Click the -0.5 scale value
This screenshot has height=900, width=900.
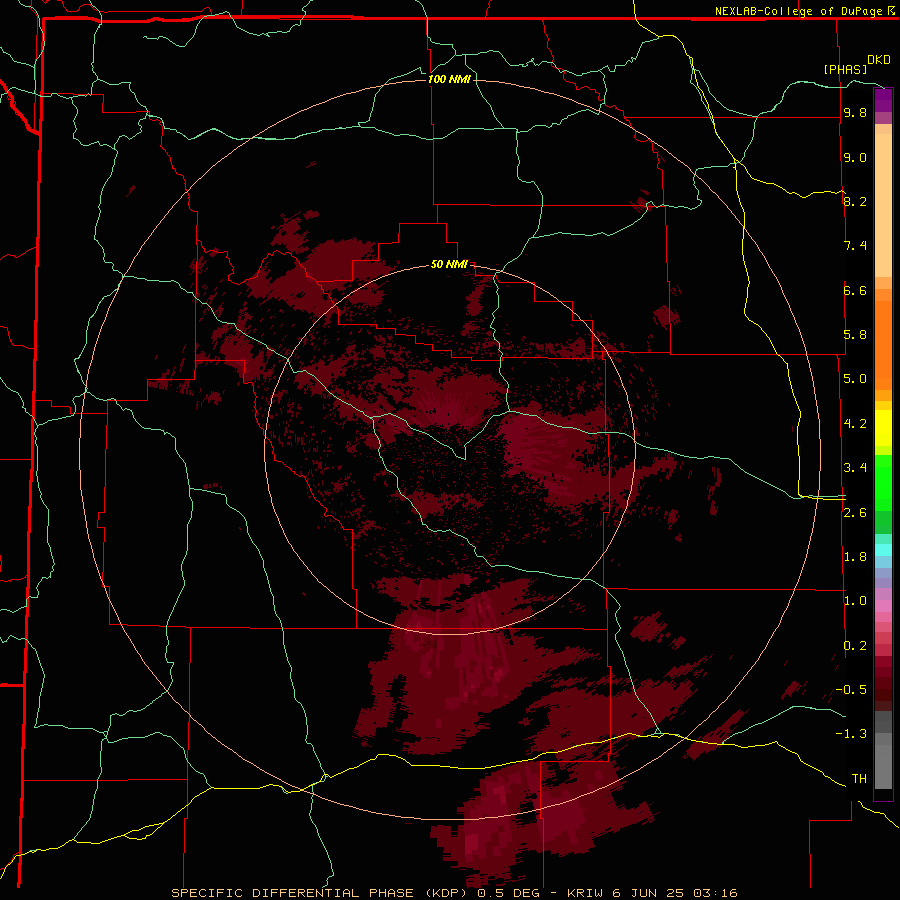851,690
